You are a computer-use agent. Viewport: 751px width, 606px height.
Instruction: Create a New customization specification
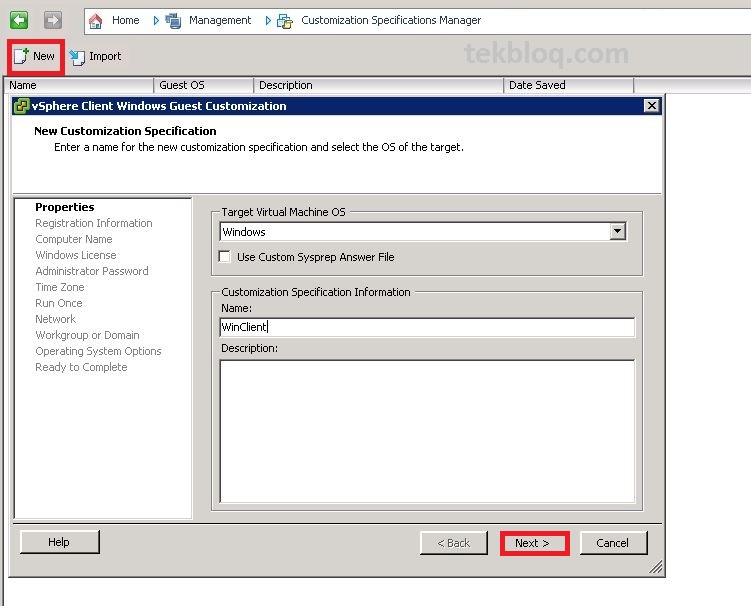click(35, 57)
